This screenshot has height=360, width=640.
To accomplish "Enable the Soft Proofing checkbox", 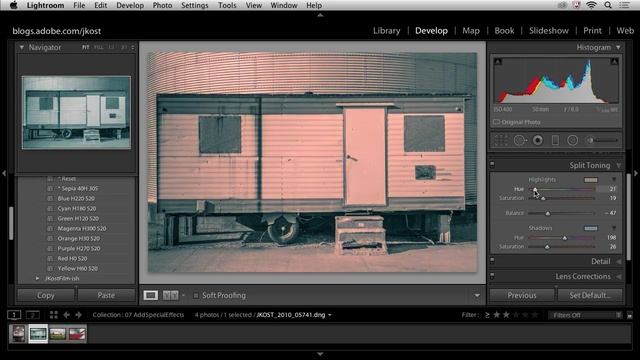I will click(x=196, y=295).
